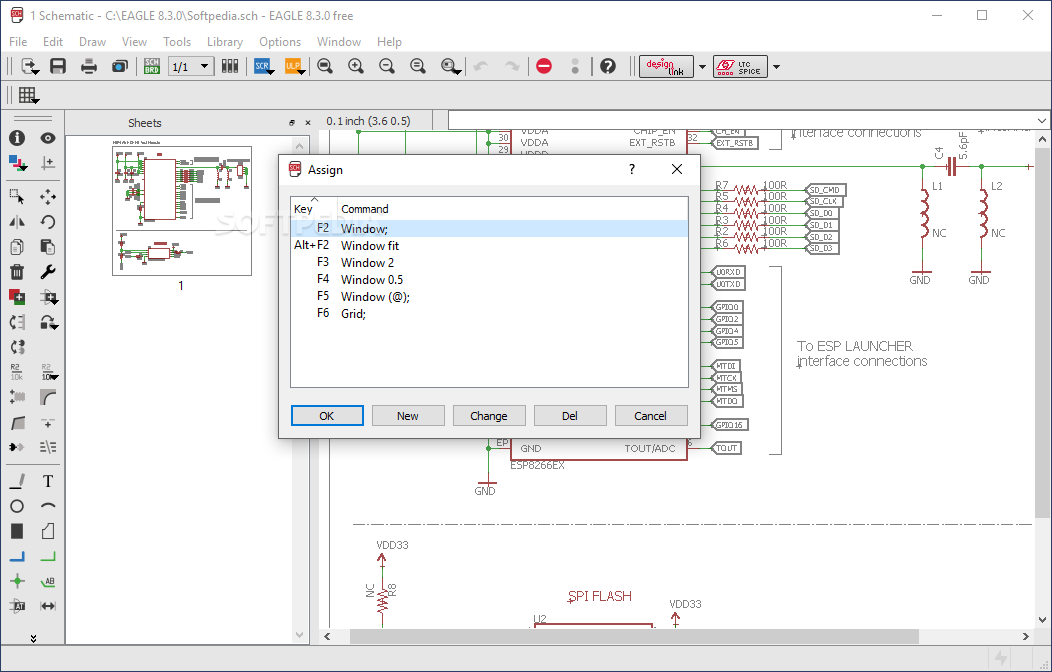Screen dimensions: 1052x672
Task: Select the Info tool in left toolbar
Action: (17, 137)
